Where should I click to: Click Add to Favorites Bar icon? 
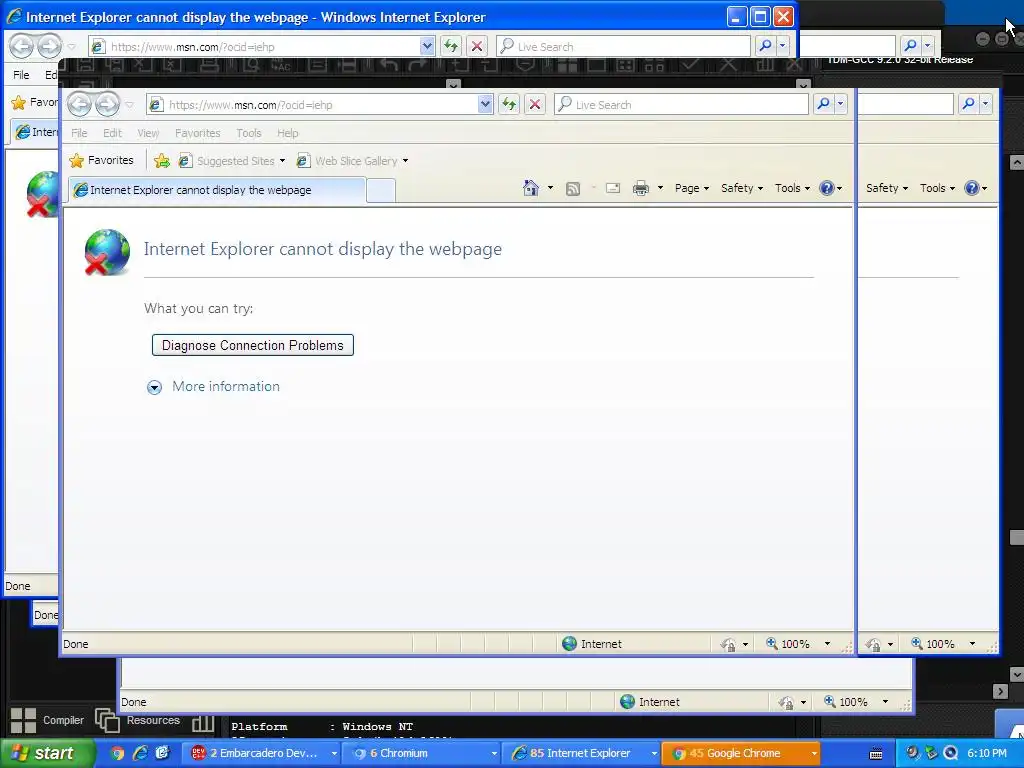pyautogui.click(x=162, y=161)
